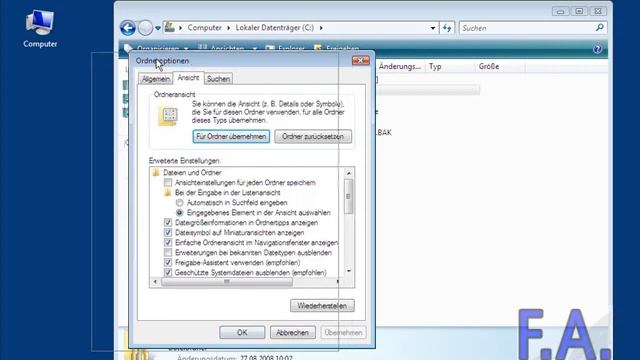Click scroll-down arrow in settings list
The width and height of the screenshot is (640, 360).
(x=349, y=271)
